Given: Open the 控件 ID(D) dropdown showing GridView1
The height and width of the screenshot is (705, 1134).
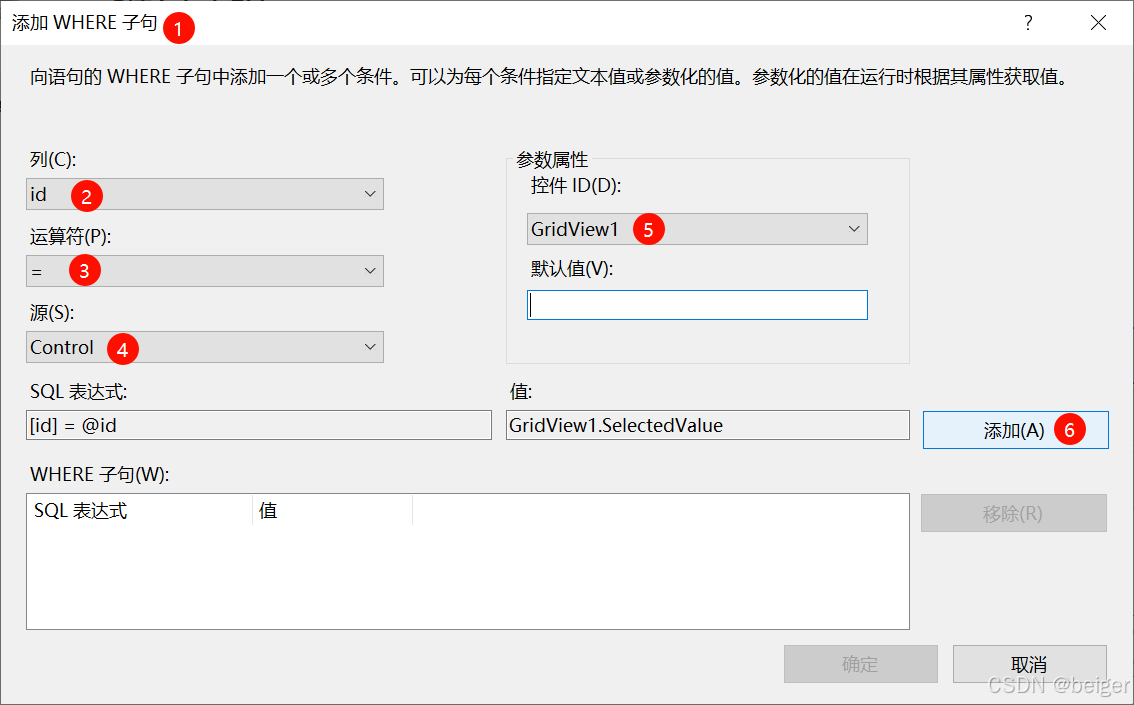Looking at the screenshot, I should click(x=697, y=229).
